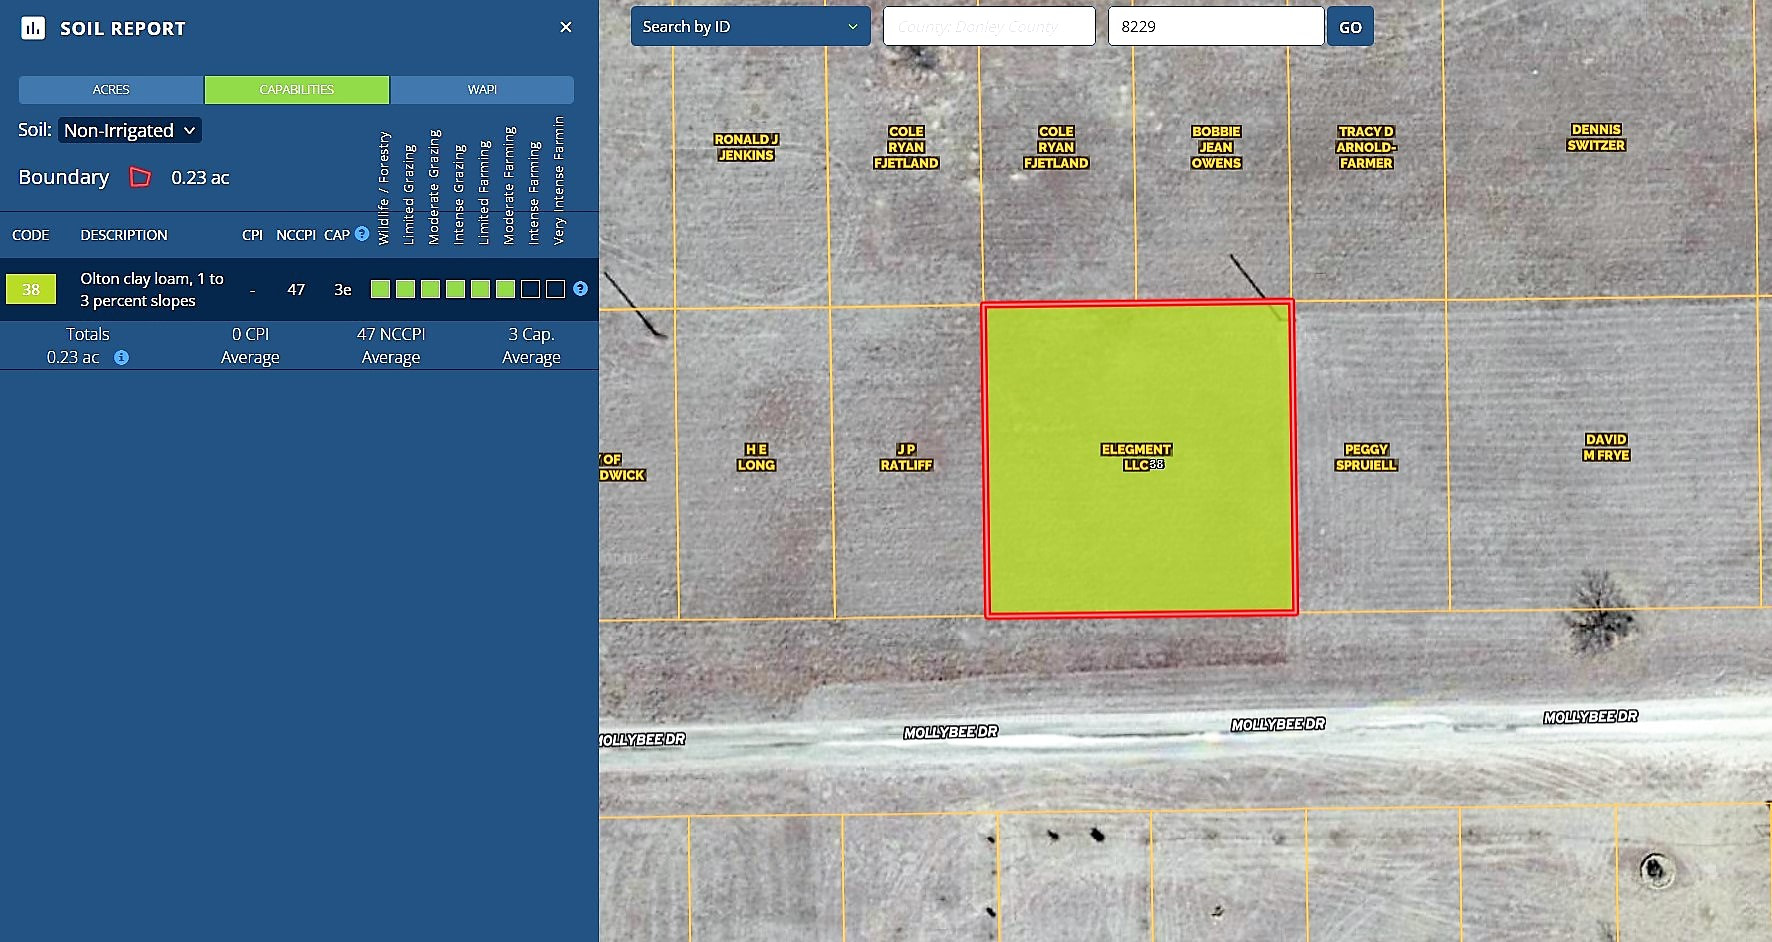This screenshot has width=1772, height=942.
Task: Switch to the Acres tab
Action: click(111, 90)
